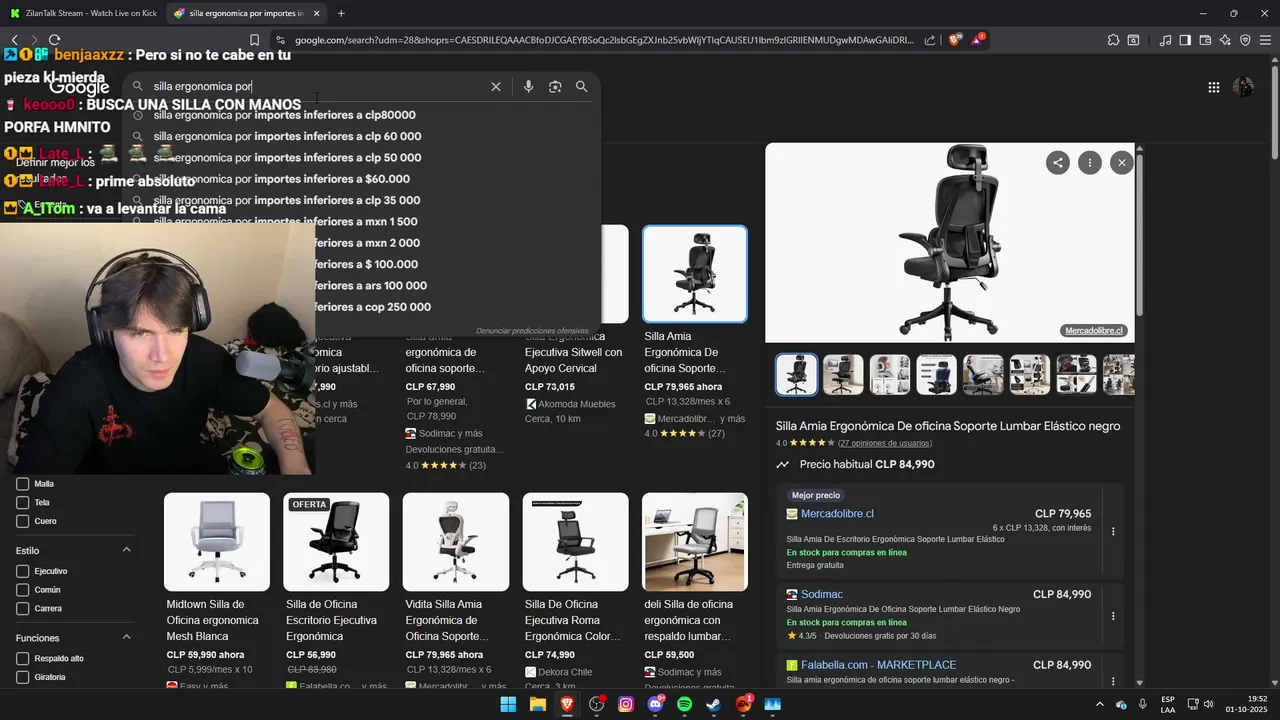
Task: Open Brave Shields icon
Action: point(955,40)
